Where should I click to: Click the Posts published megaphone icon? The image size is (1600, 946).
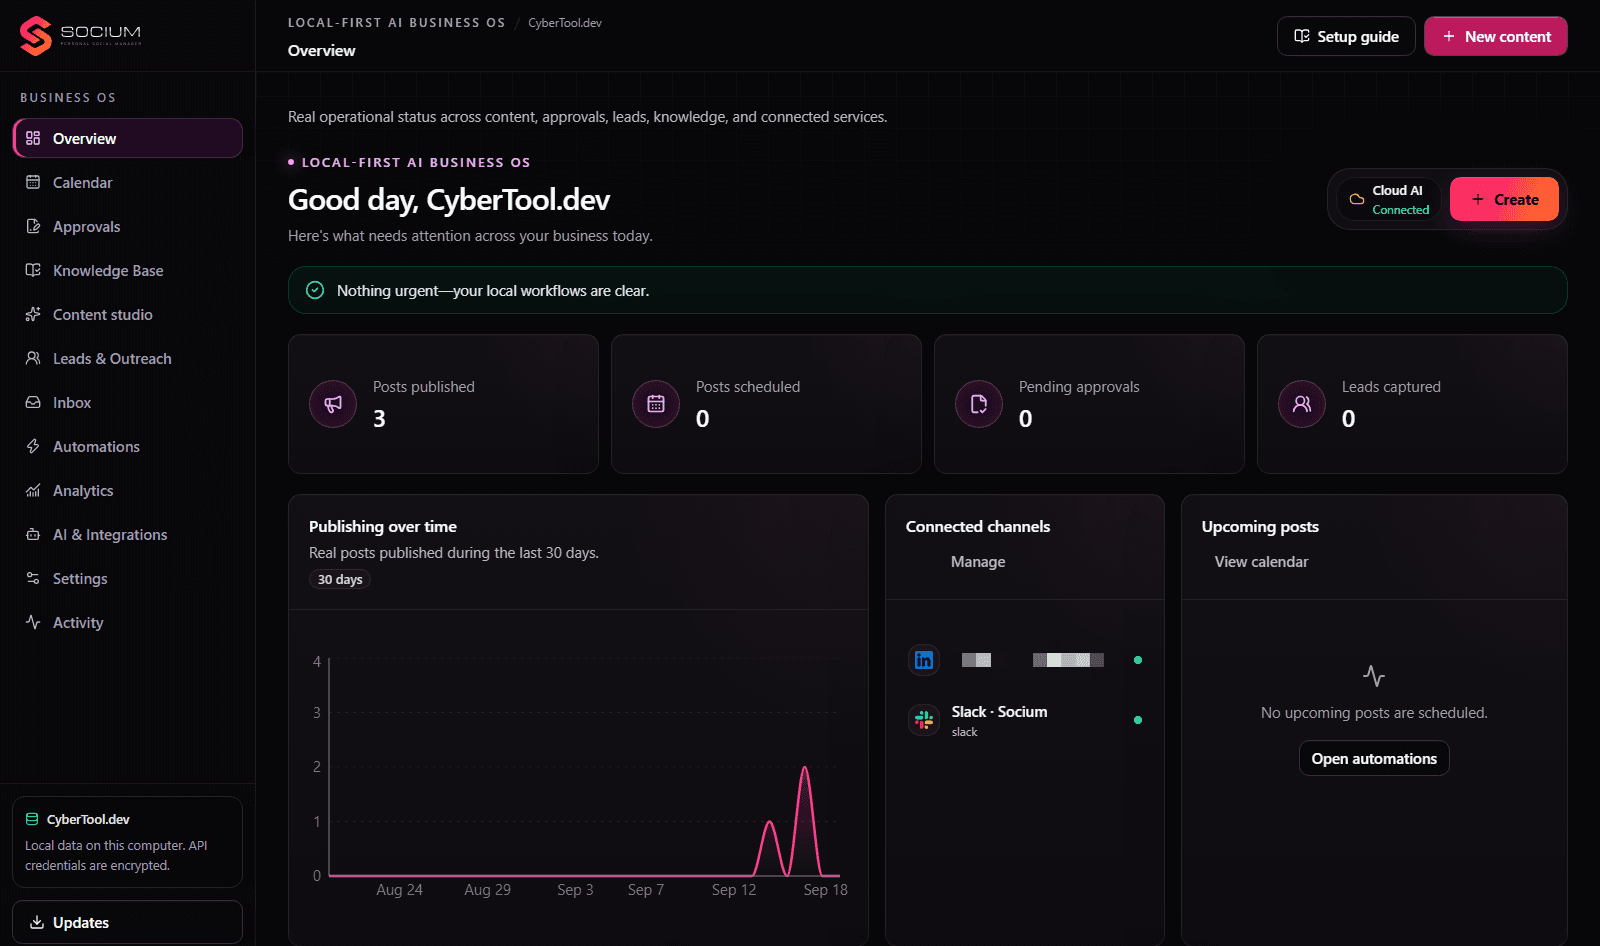point(333,404)
